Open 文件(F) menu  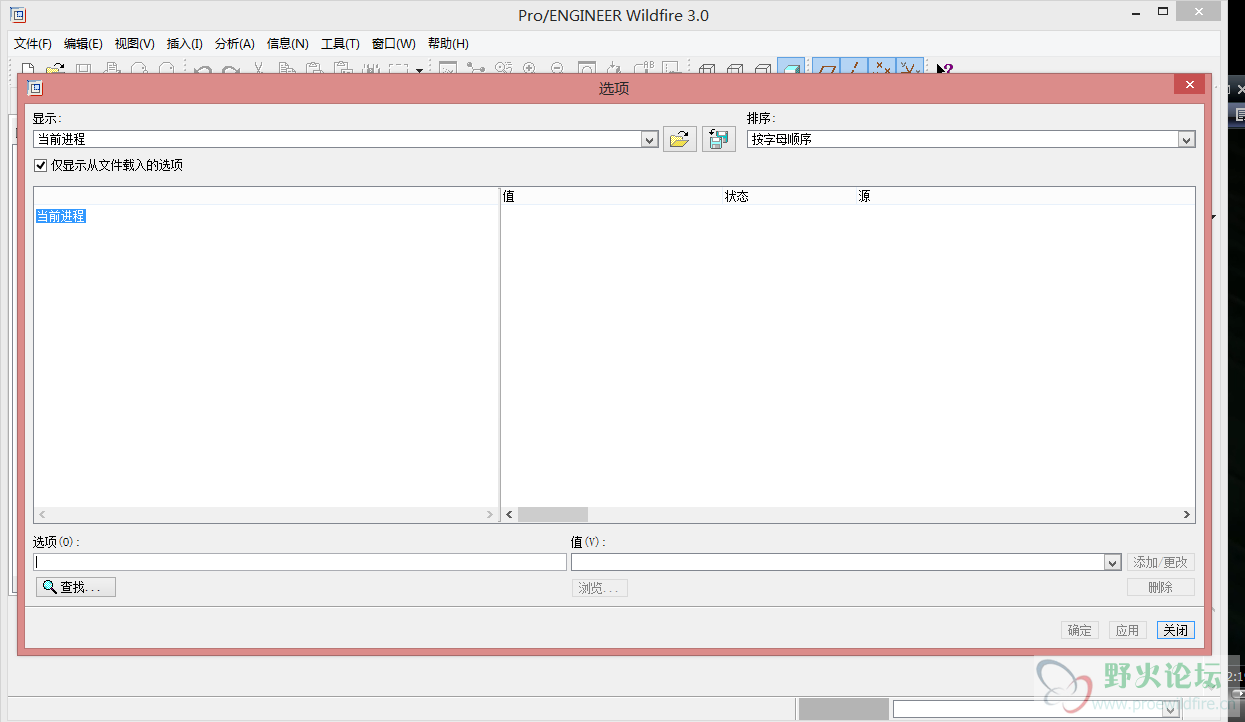33,44
